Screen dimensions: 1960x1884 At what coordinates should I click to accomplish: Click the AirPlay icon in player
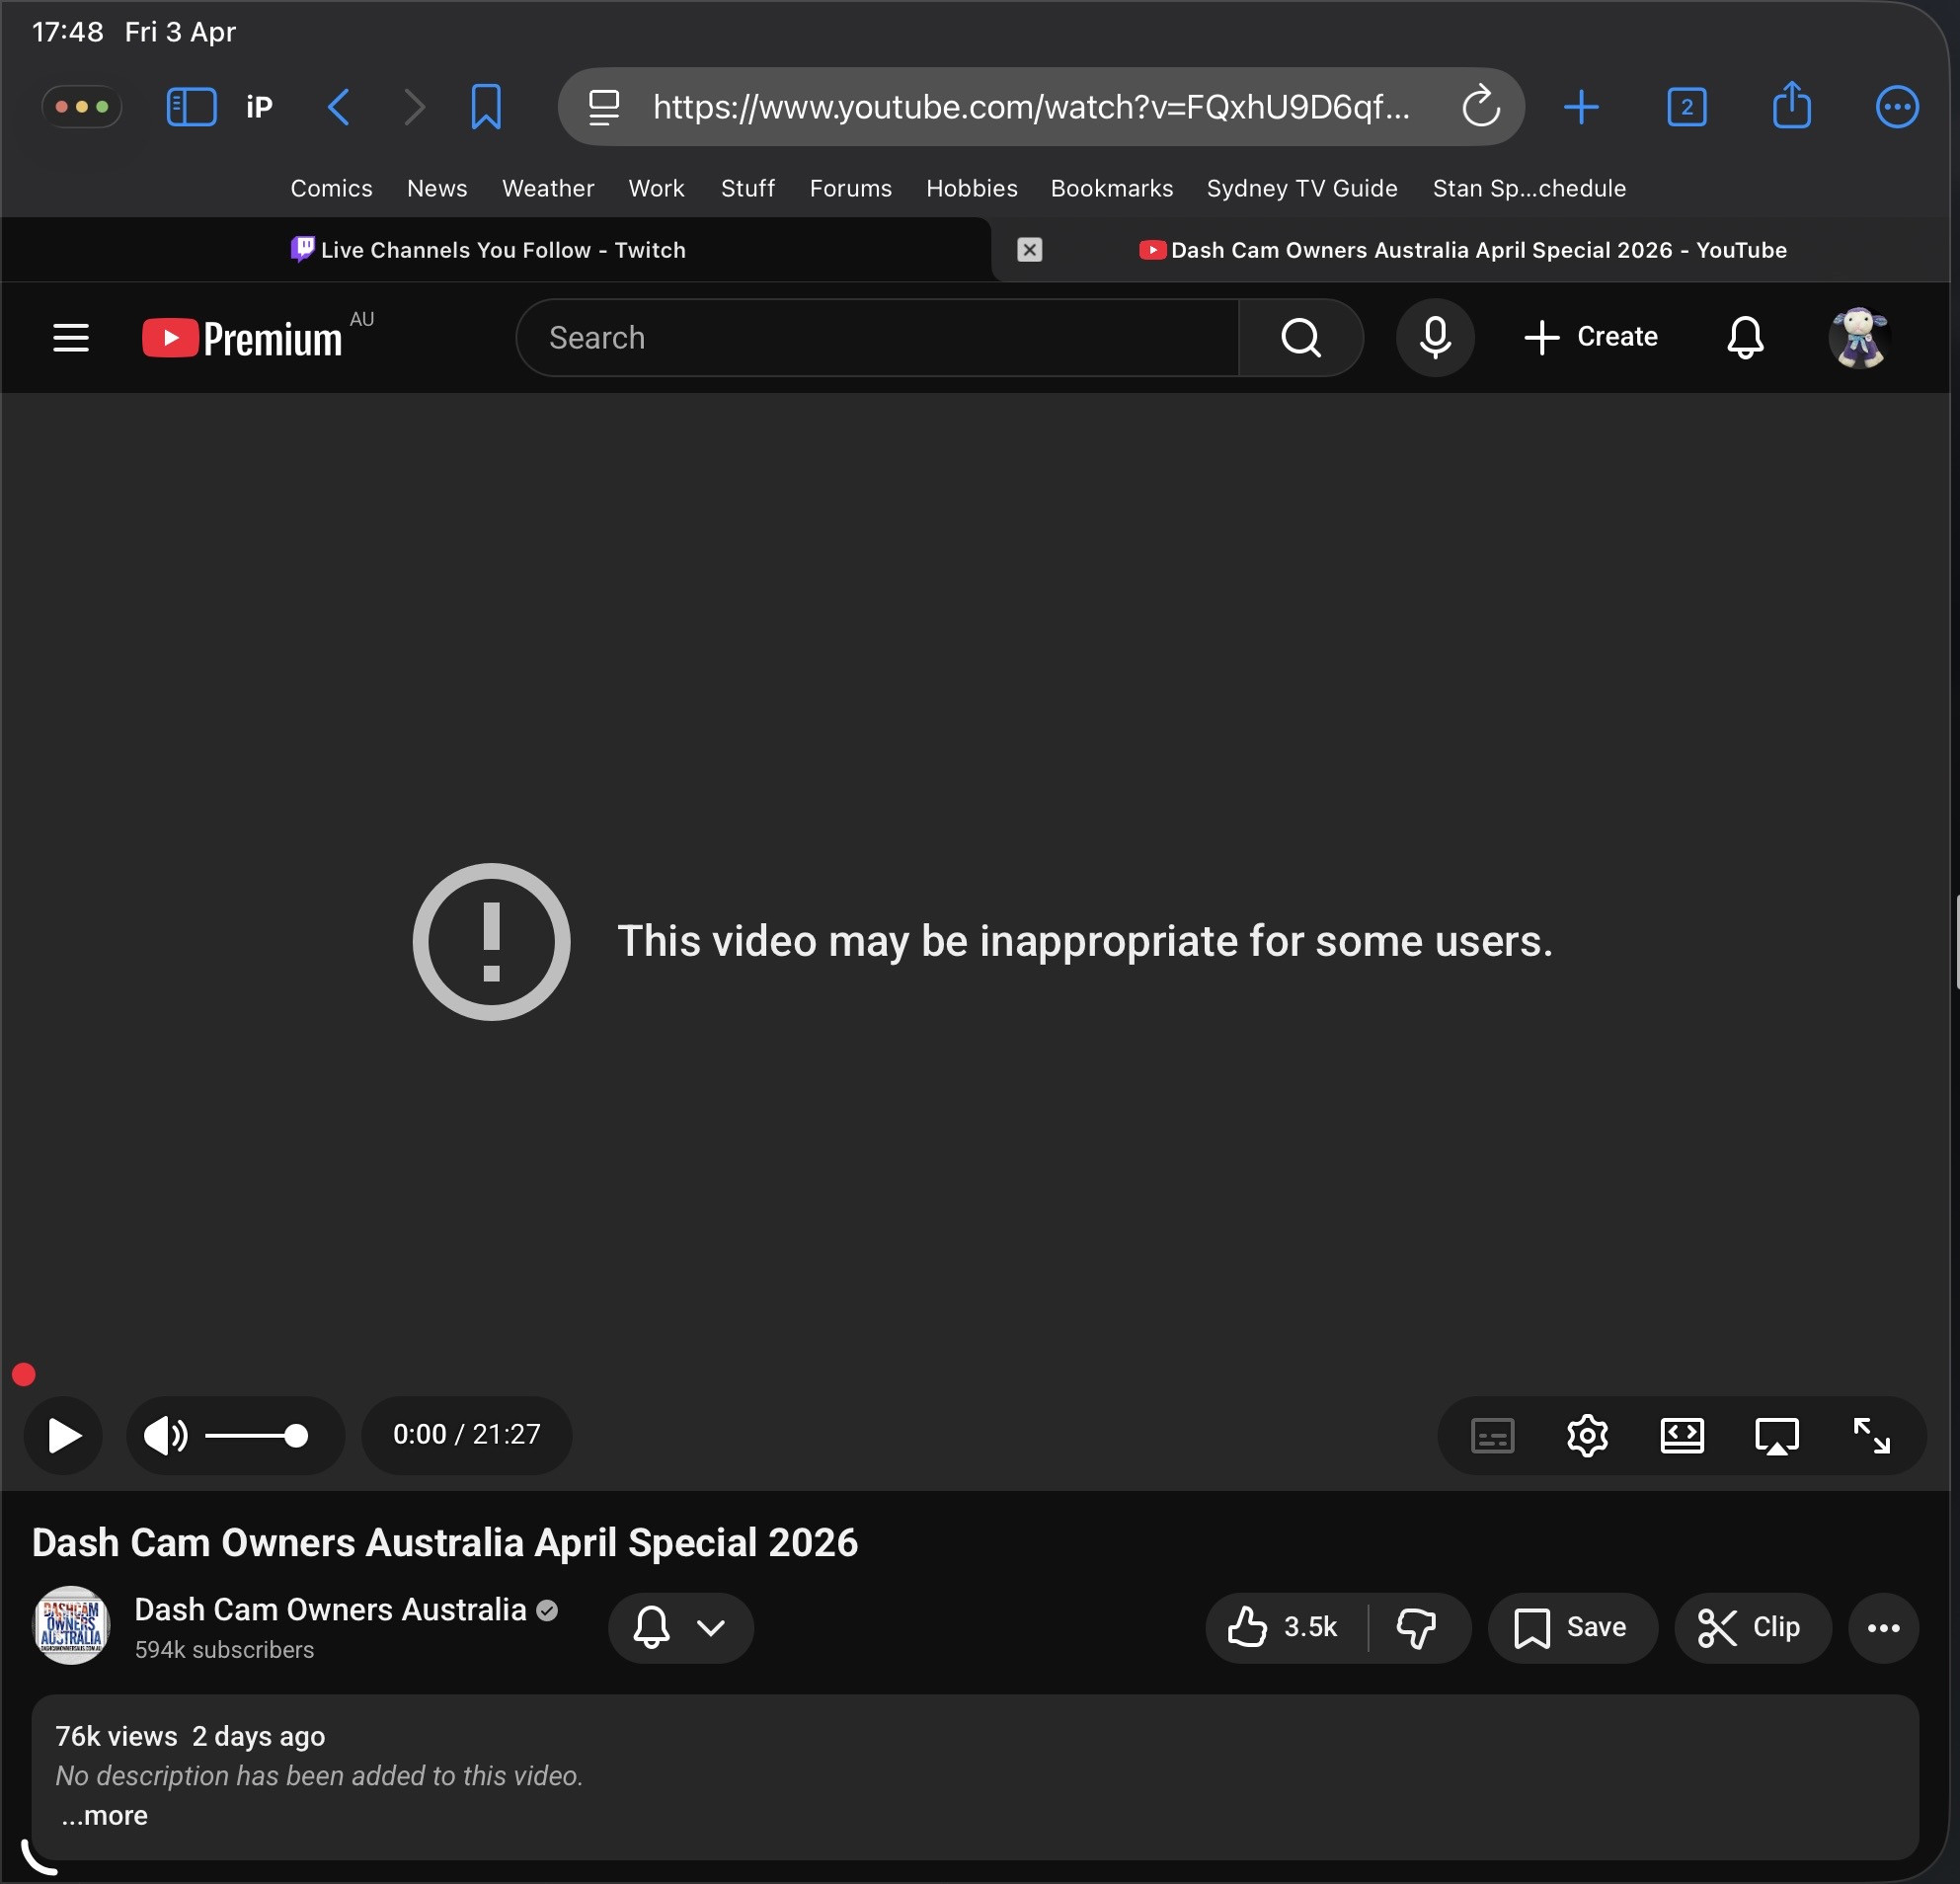pyautogui.click(x=1776, y=1435)
